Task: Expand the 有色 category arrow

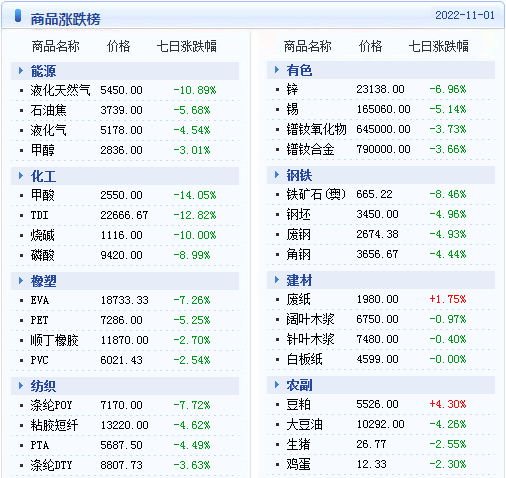Action: [277, 69]
